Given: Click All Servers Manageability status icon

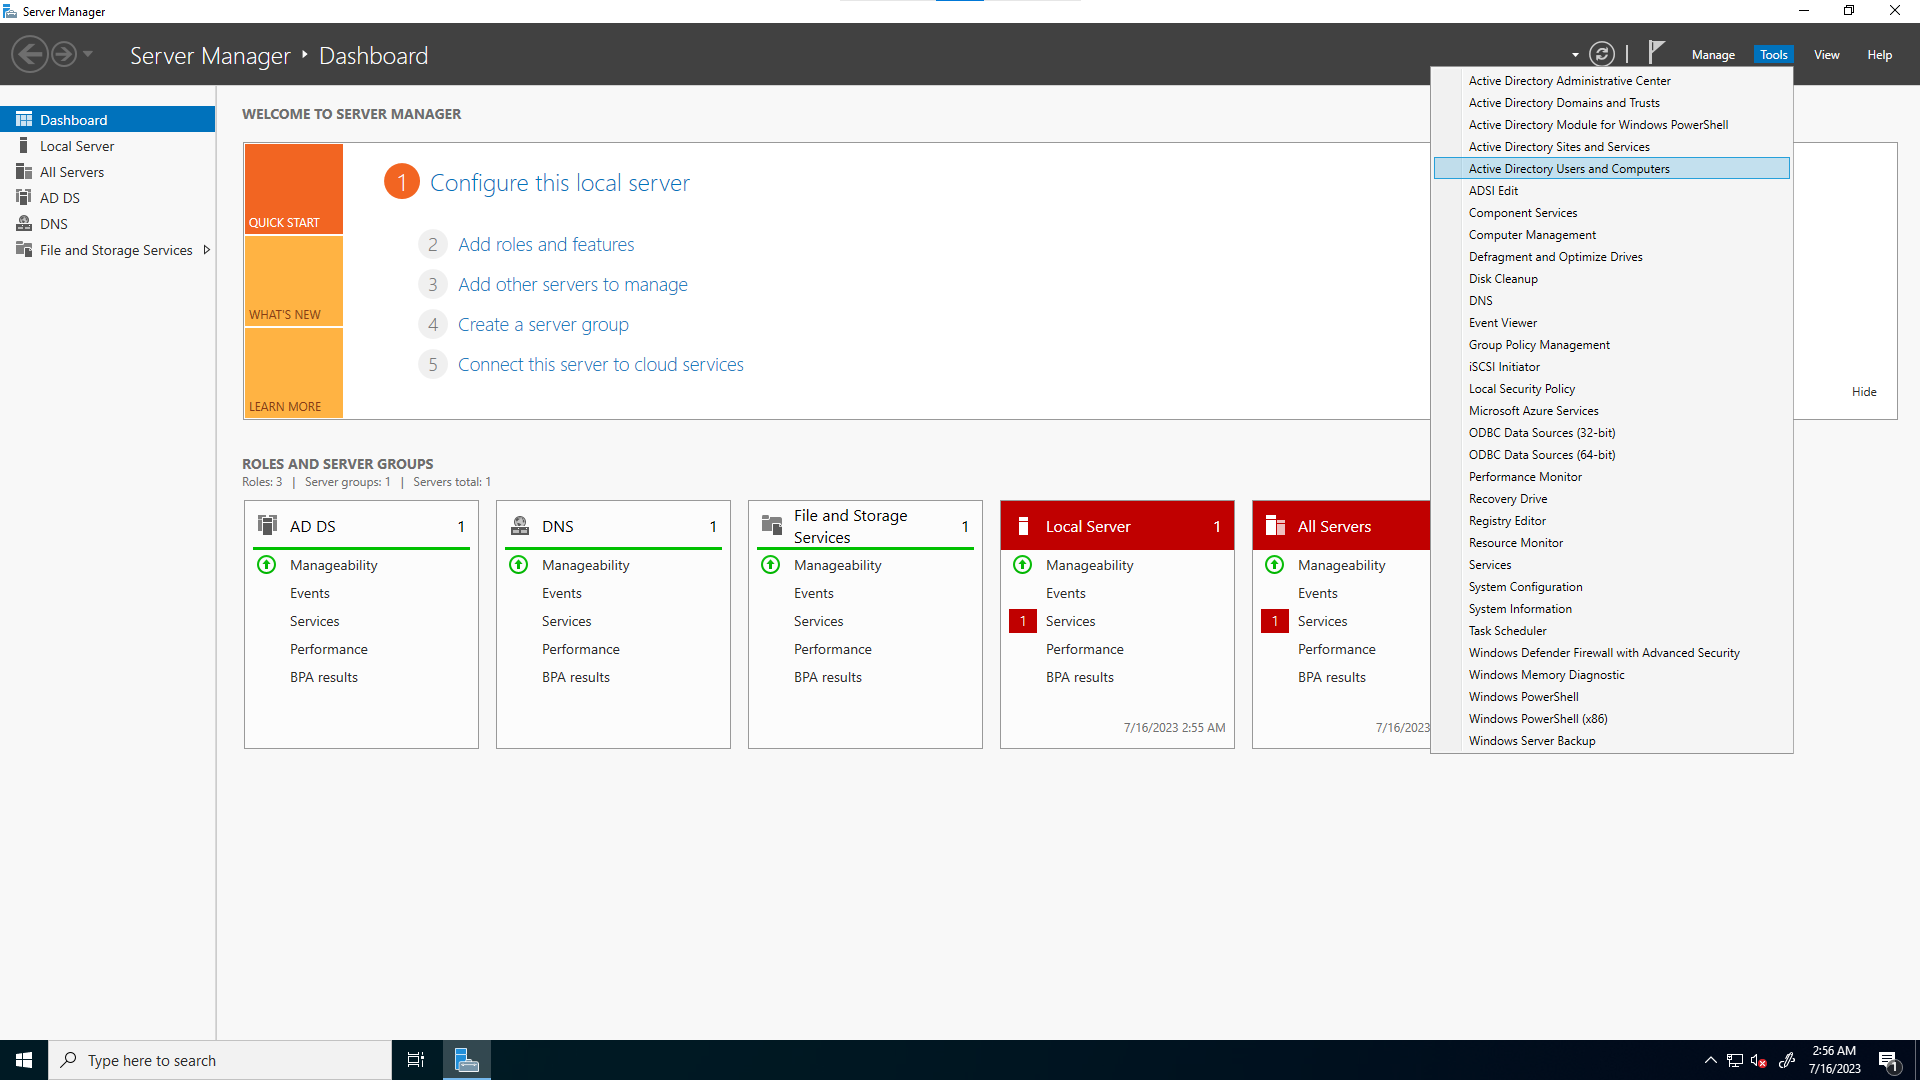Looking at the screenshot, I should pyautogui.click(x=1275, y=564).
